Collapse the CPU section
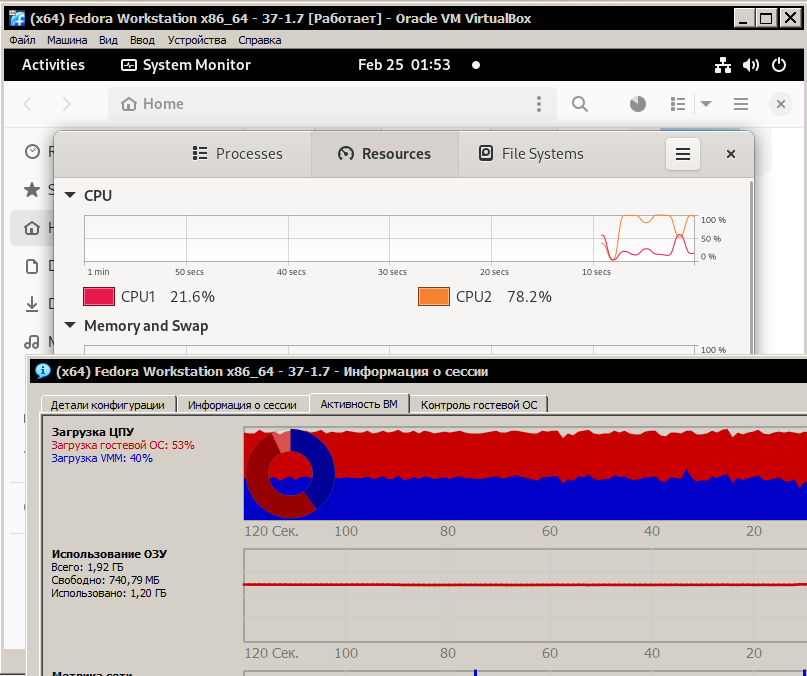807x676 pixels. 70,196
